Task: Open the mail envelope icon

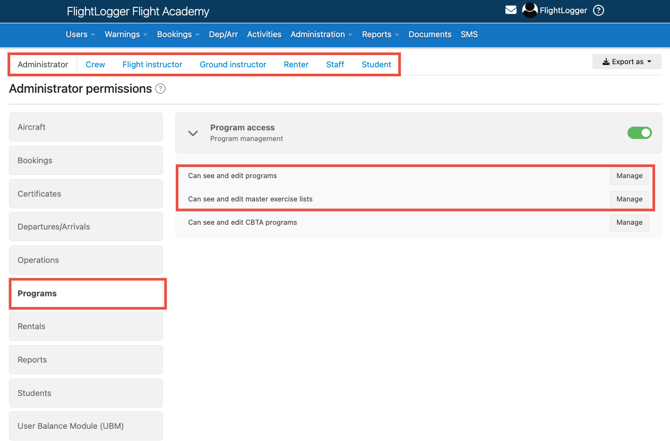Action: [511, 11]
